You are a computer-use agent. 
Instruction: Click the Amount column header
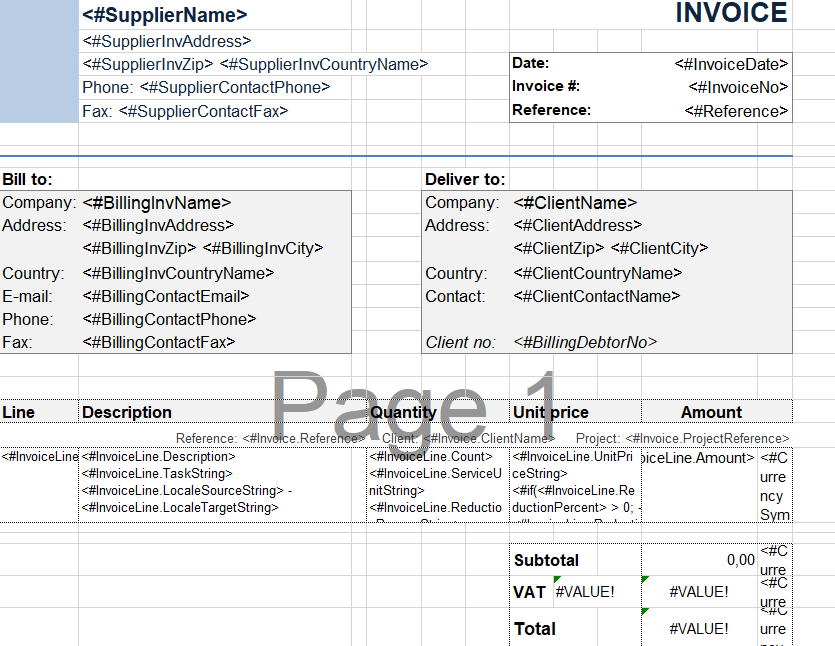coord(711,412)
